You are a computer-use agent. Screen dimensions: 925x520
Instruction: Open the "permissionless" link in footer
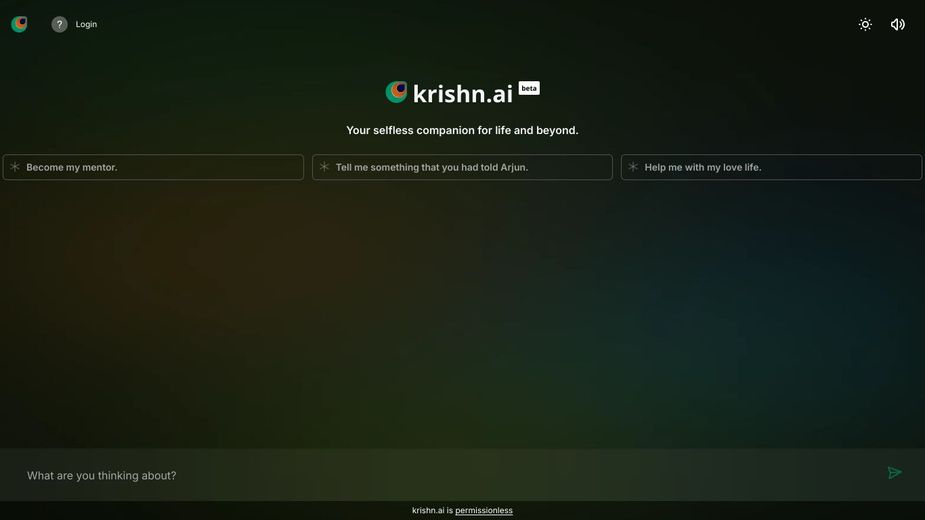tap(484, 510)
